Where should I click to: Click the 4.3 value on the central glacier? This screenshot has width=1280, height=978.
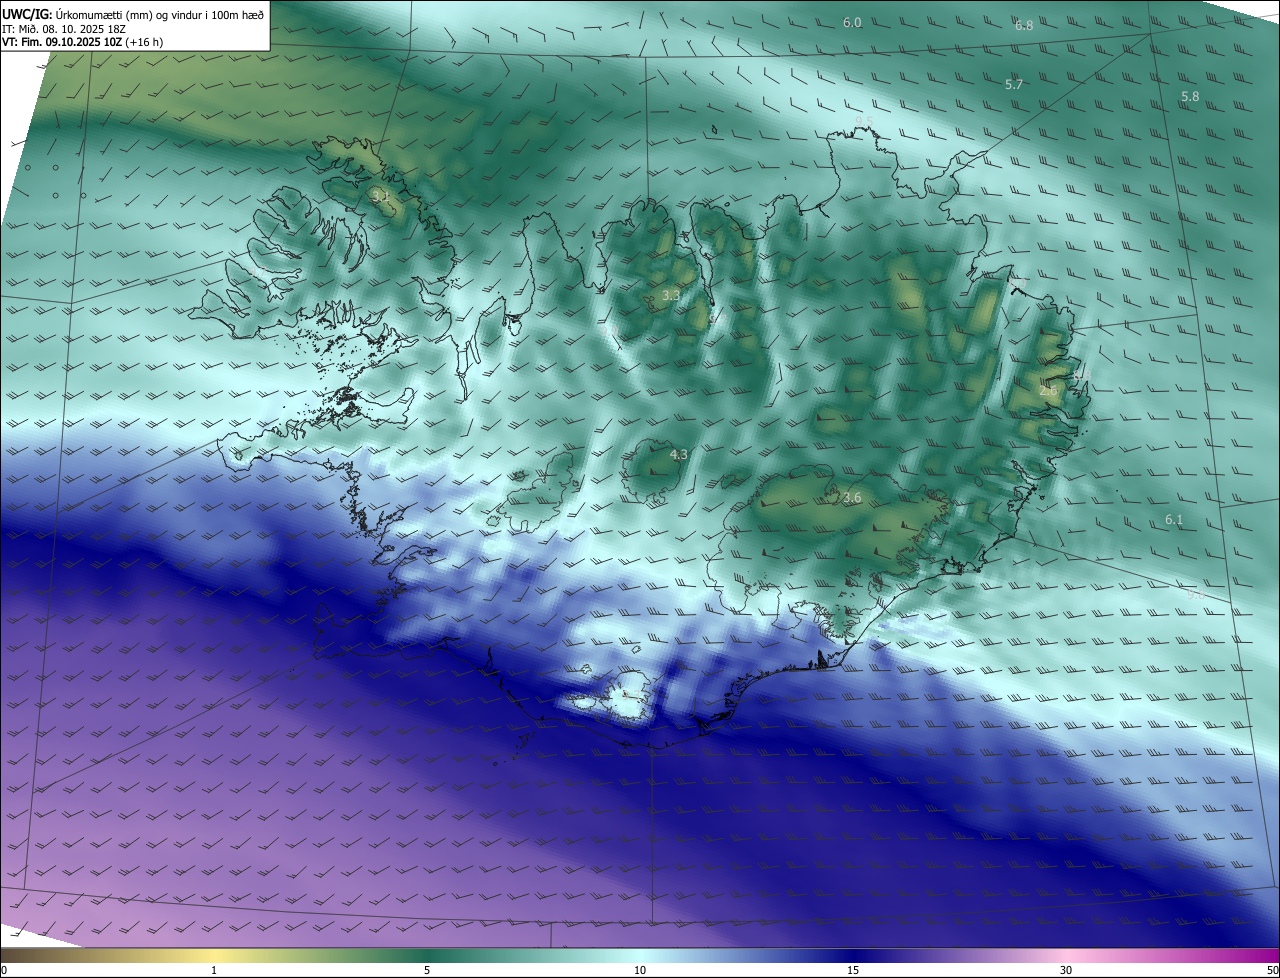679,455
